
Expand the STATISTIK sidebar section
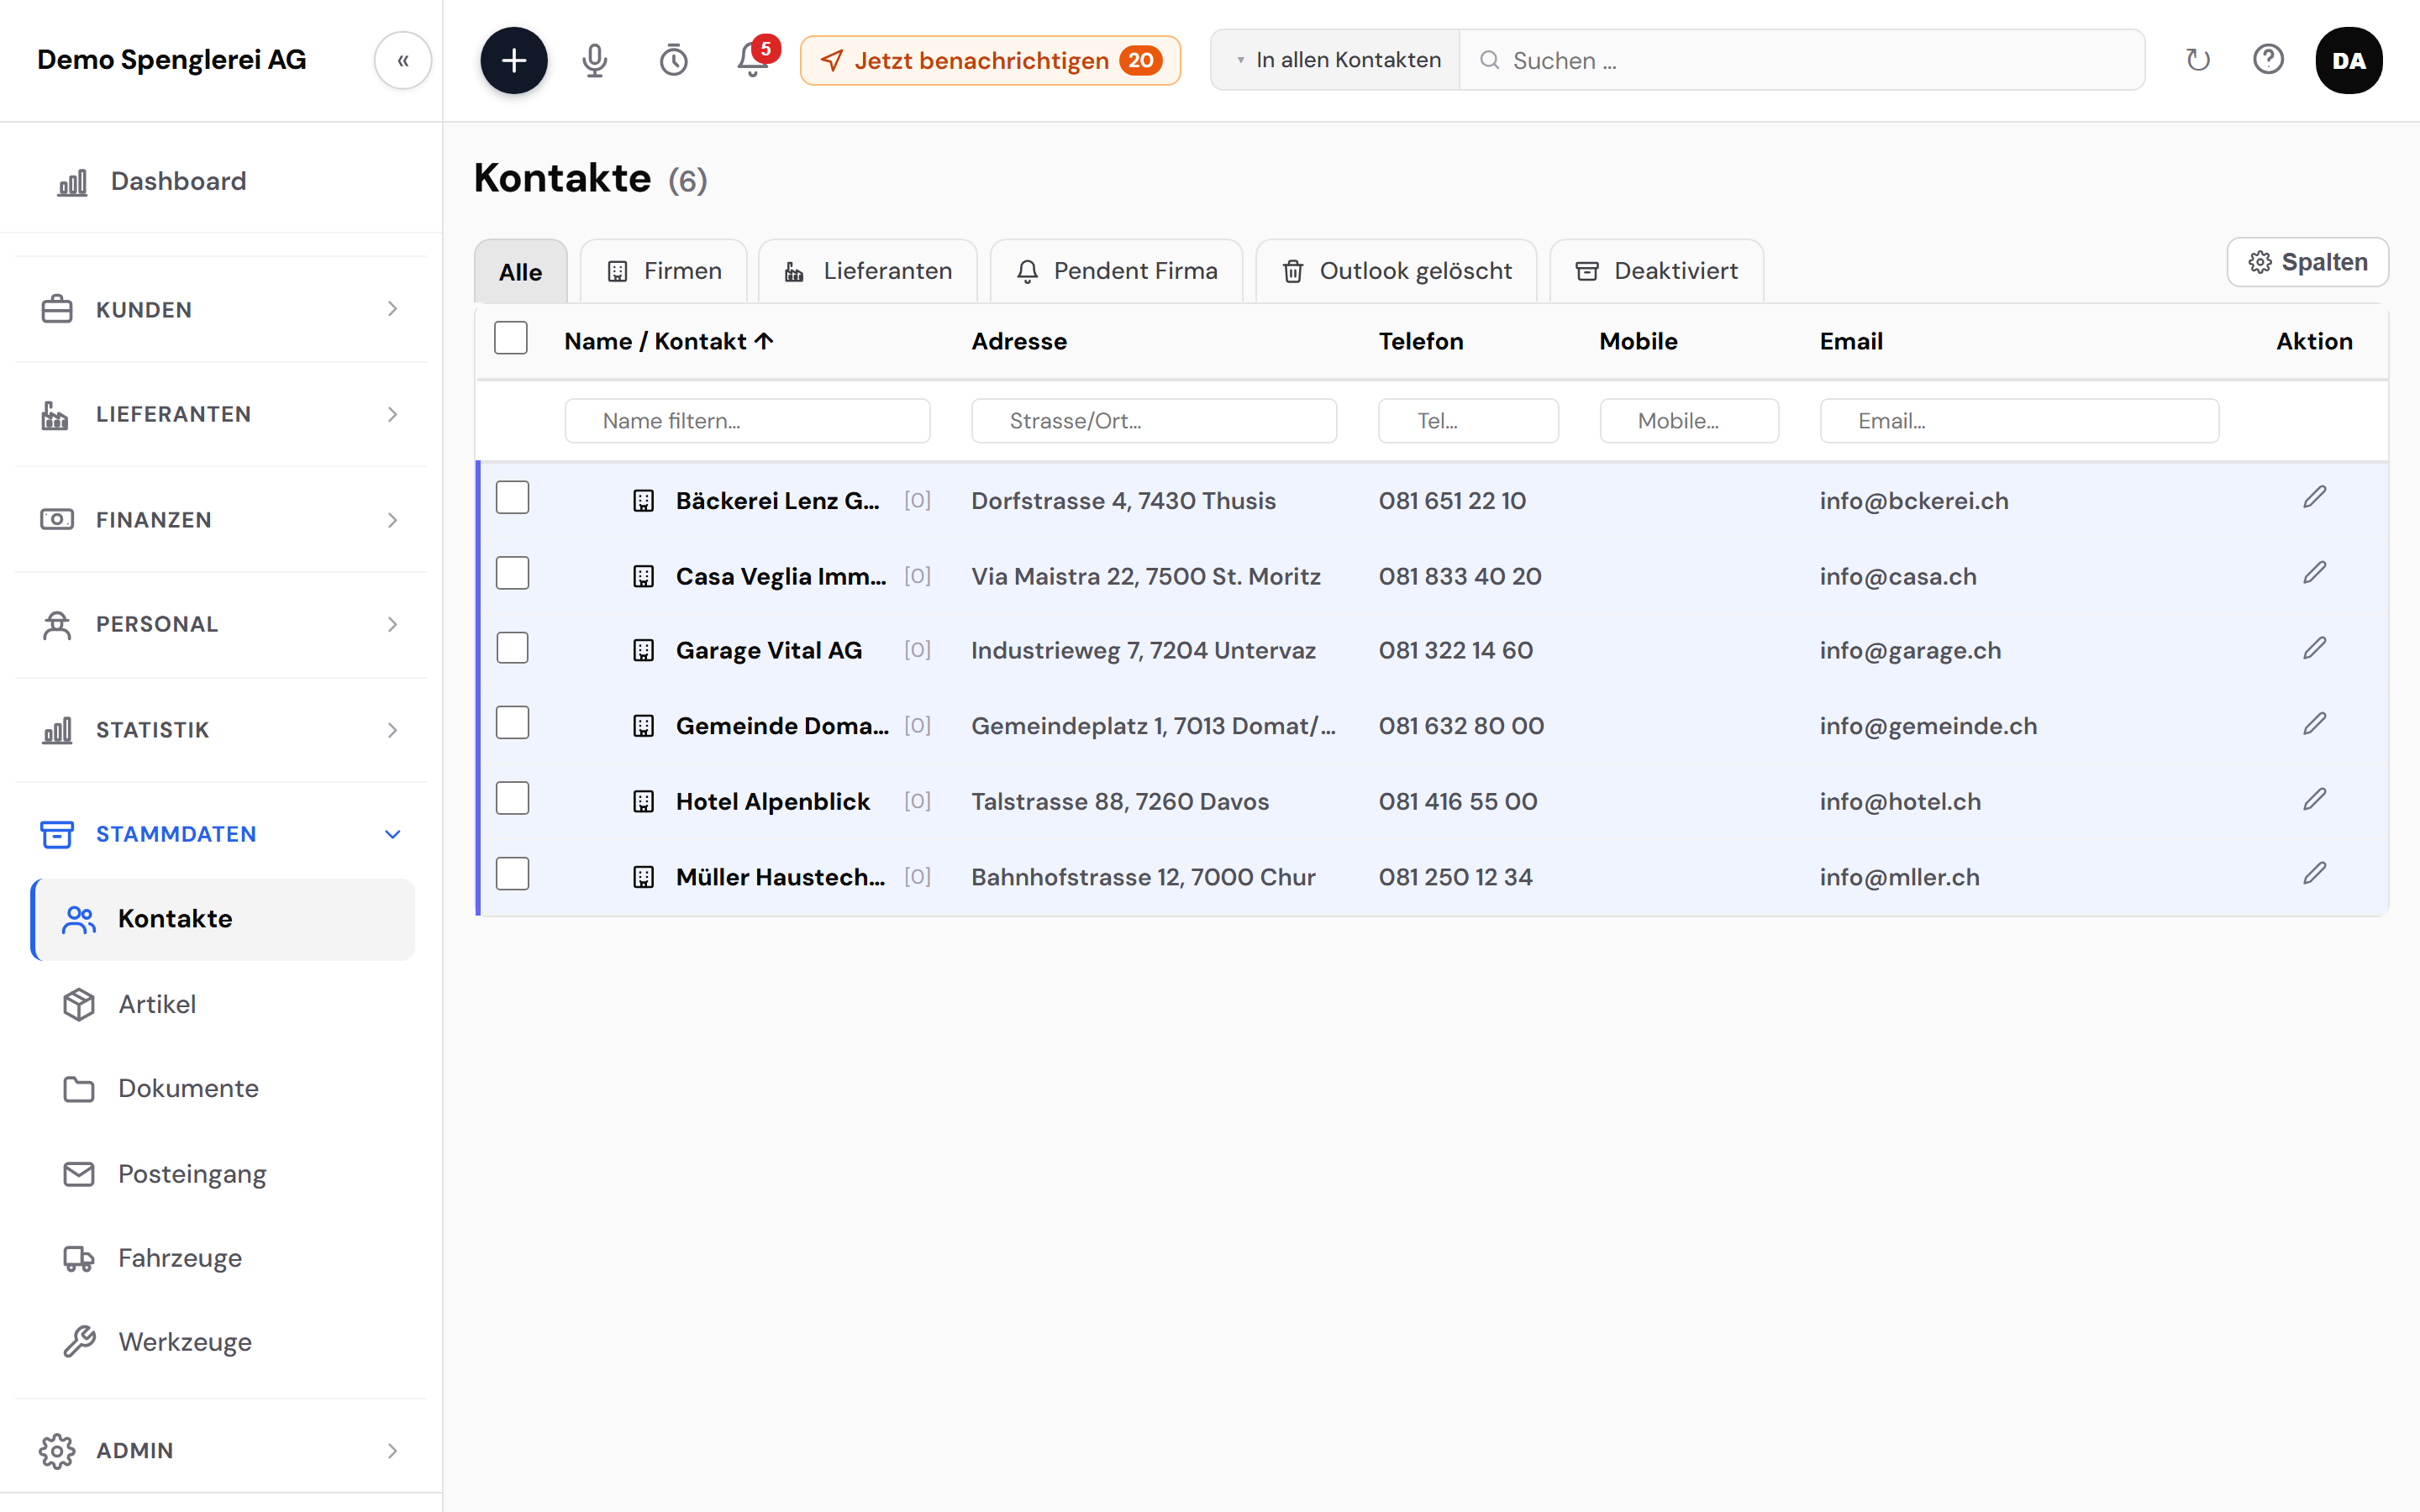click(221, 730)
